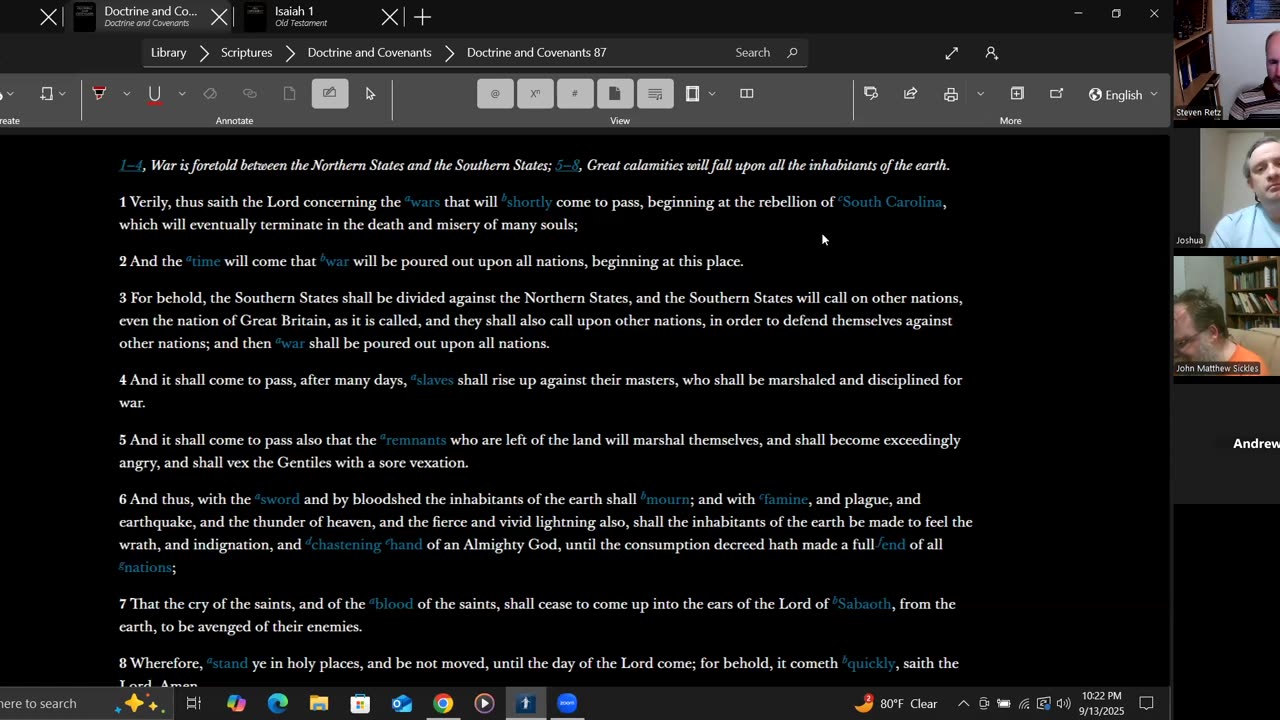This screenshot has height=720, width=1280.
Task: Select the red underline tool
Action: coord(154,94)
